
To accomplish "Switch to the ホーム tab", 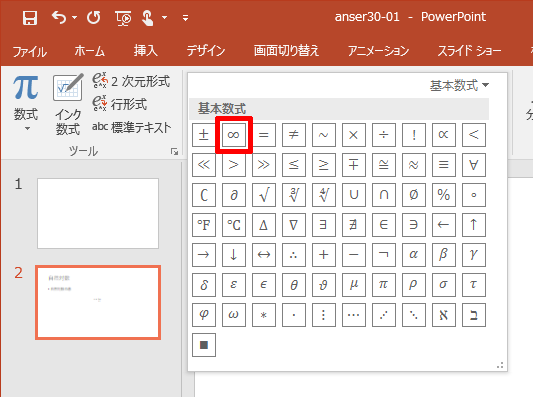I will tap(89, 51).
